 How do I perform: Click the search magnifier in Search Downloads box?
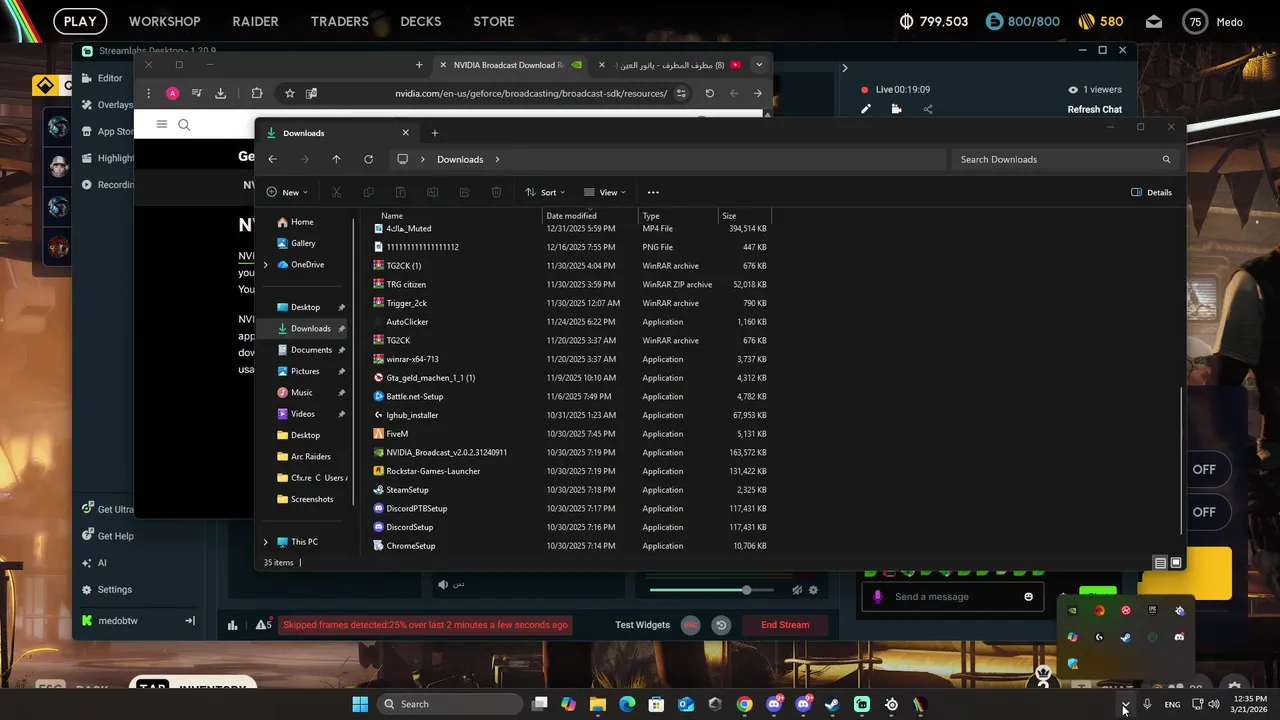(x=1166, y=159)
